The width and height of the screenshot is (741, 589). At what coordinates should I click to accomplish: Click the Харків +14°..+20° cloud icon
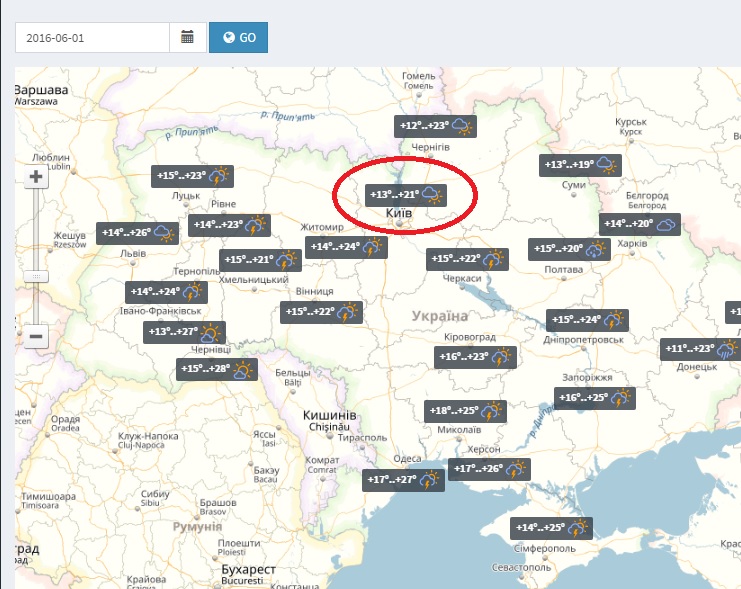666,224
